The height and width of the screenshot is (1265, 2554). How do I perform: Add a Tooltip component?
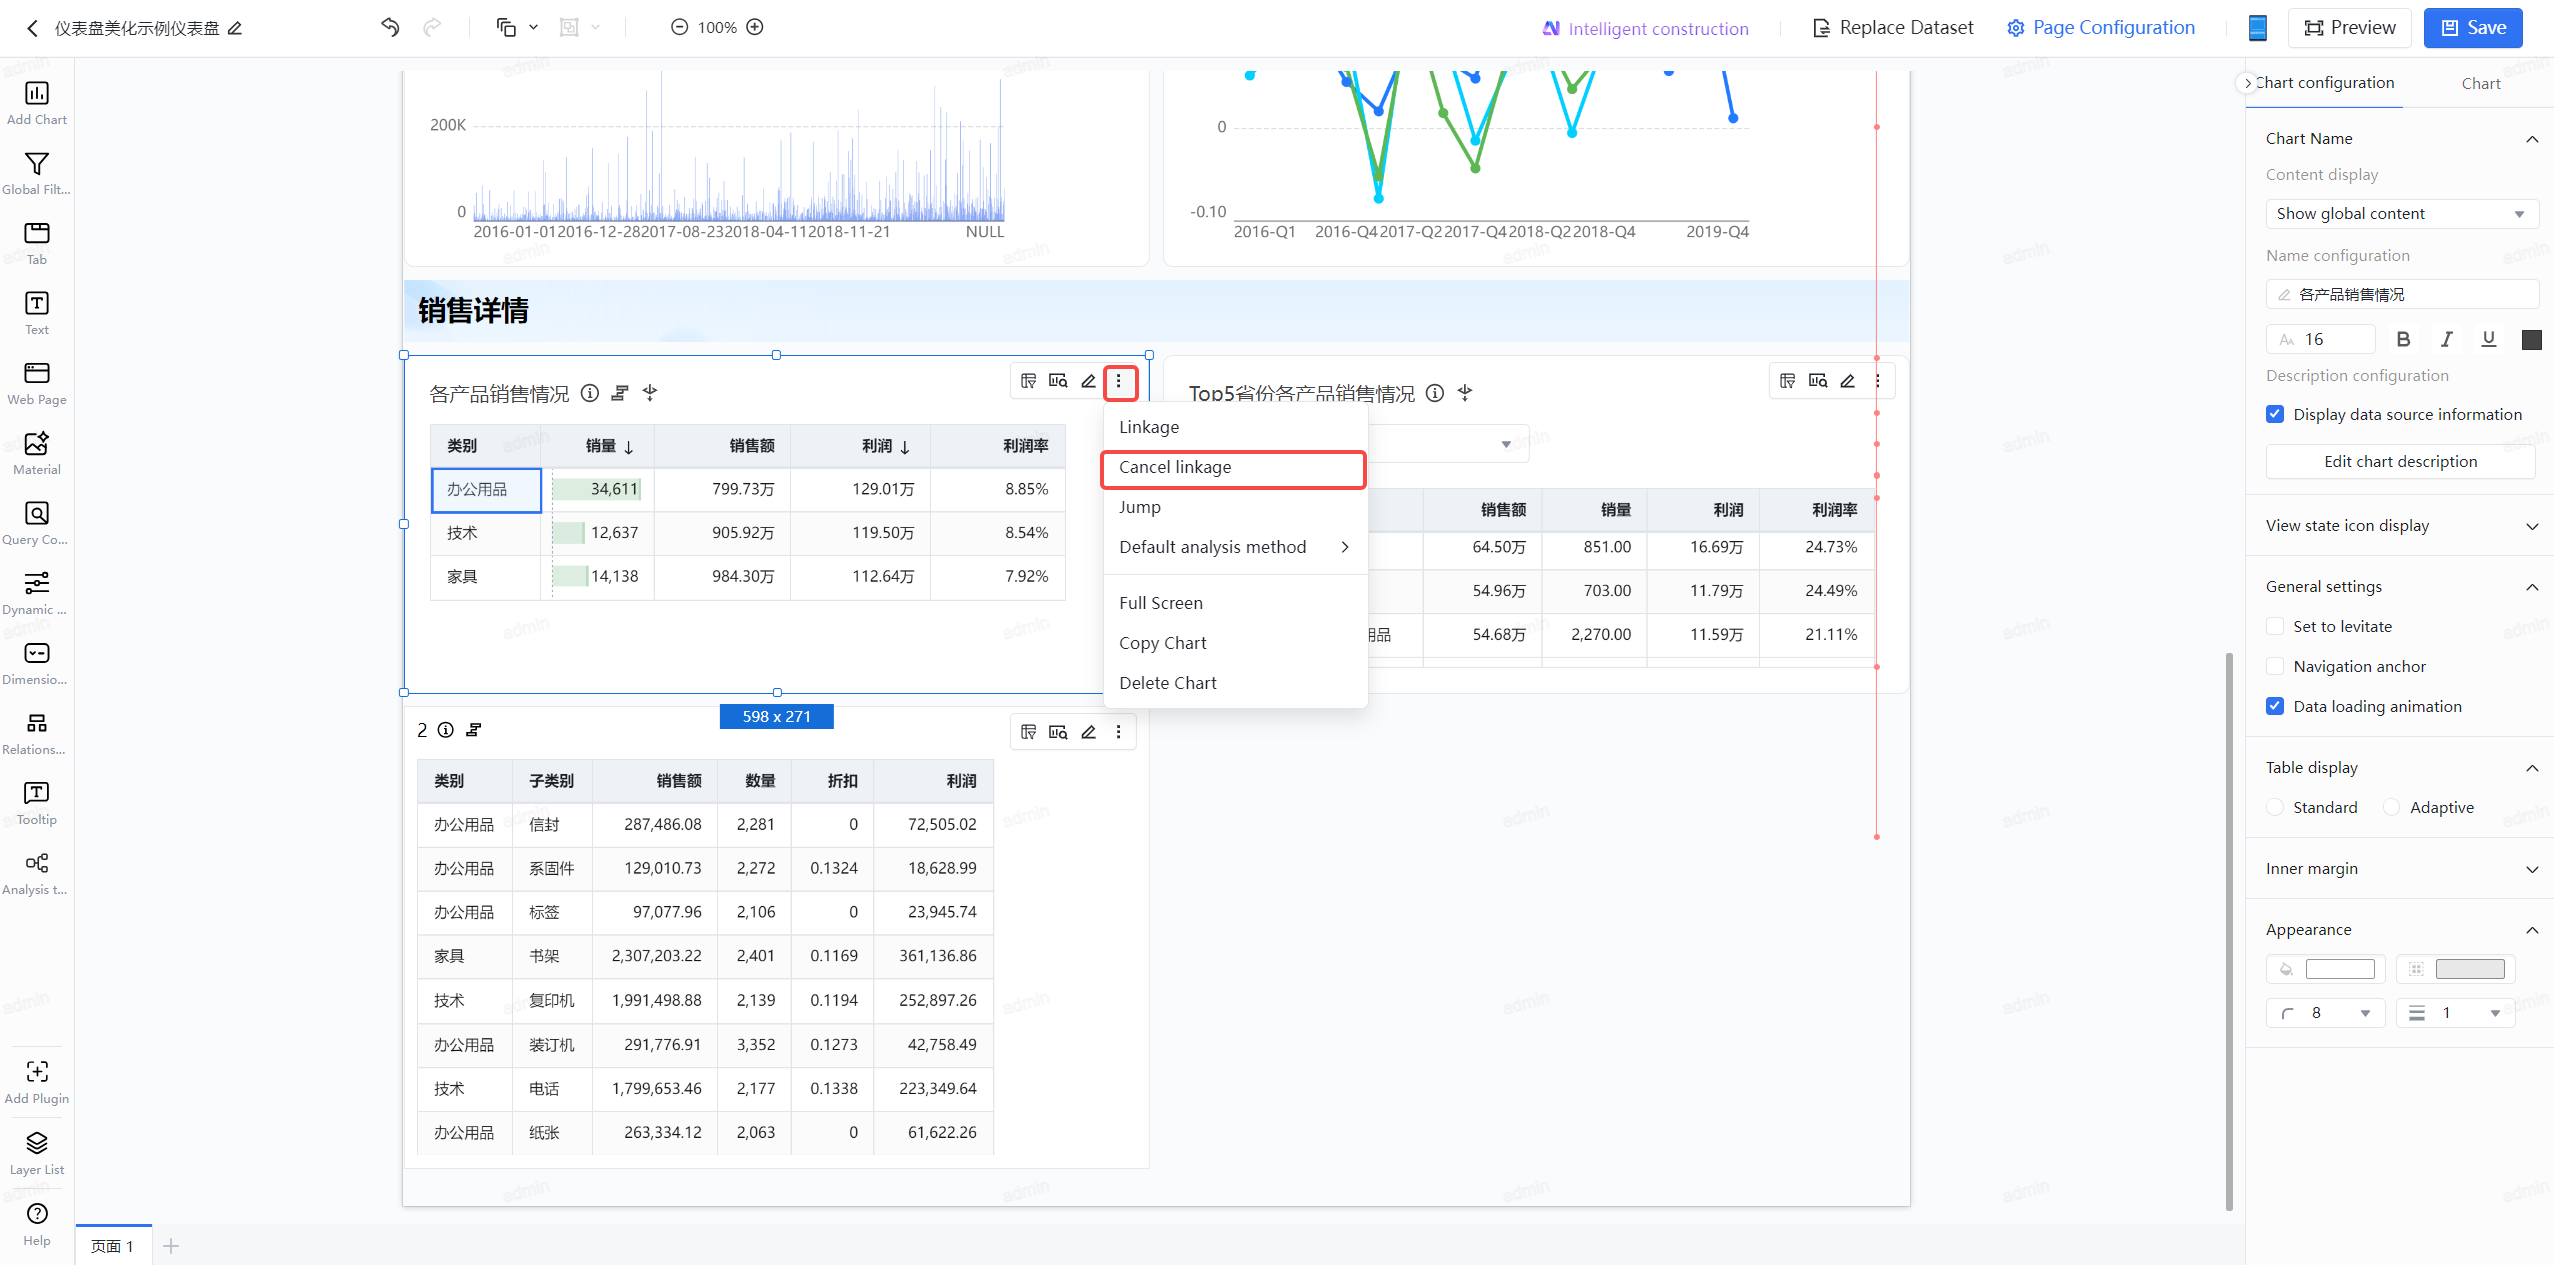tap(37, 803)
